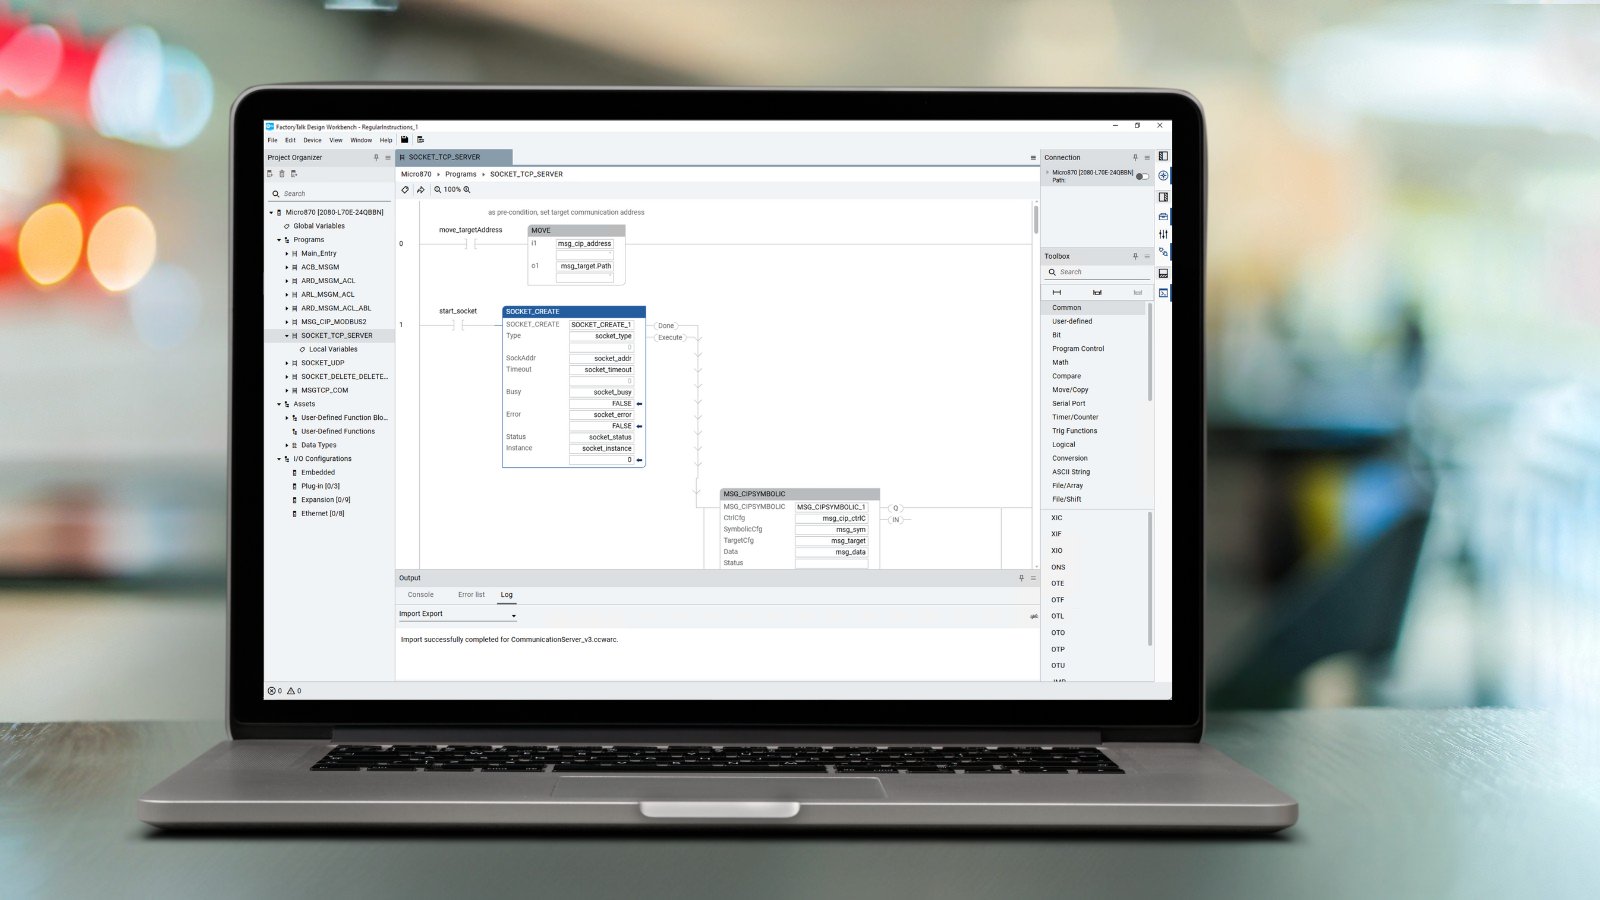Click the cross-reference icon on the right edge sidebar
This screenshot has height=900, width=1600.
pos(1163,252)
